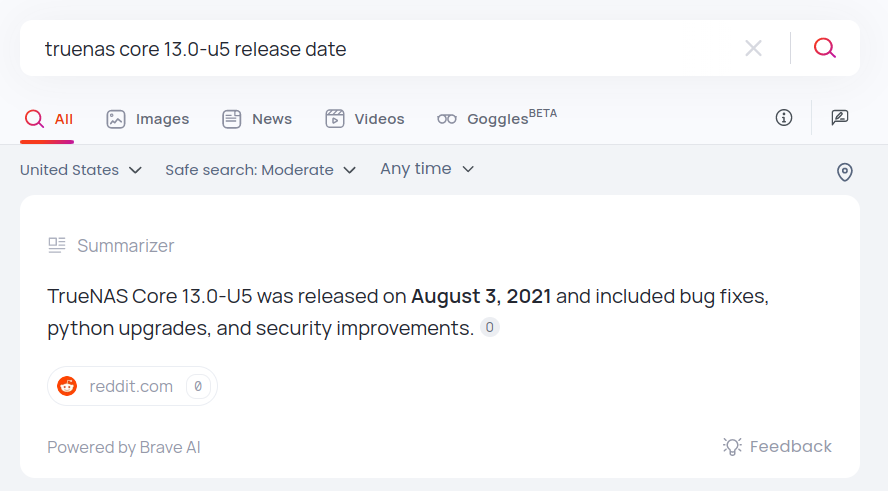Open the info circle icon
Viewport: 888px width, 491px height.
(784, 118)
